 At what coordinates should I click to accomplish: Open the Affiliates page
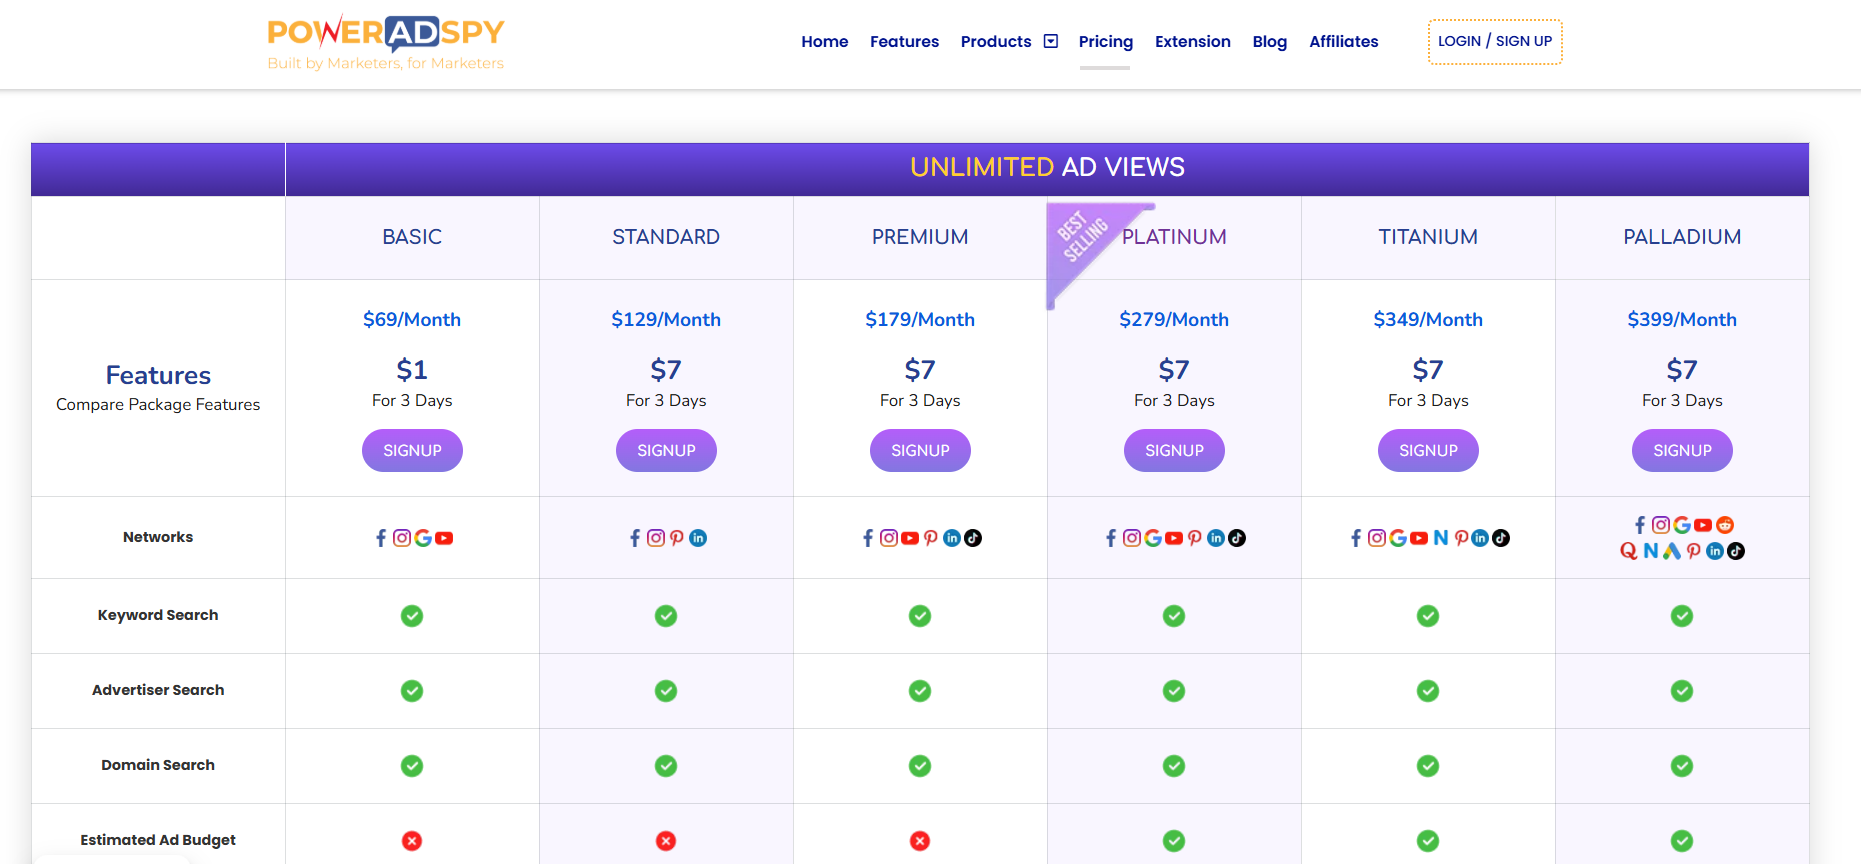[x=1343, y=41]
